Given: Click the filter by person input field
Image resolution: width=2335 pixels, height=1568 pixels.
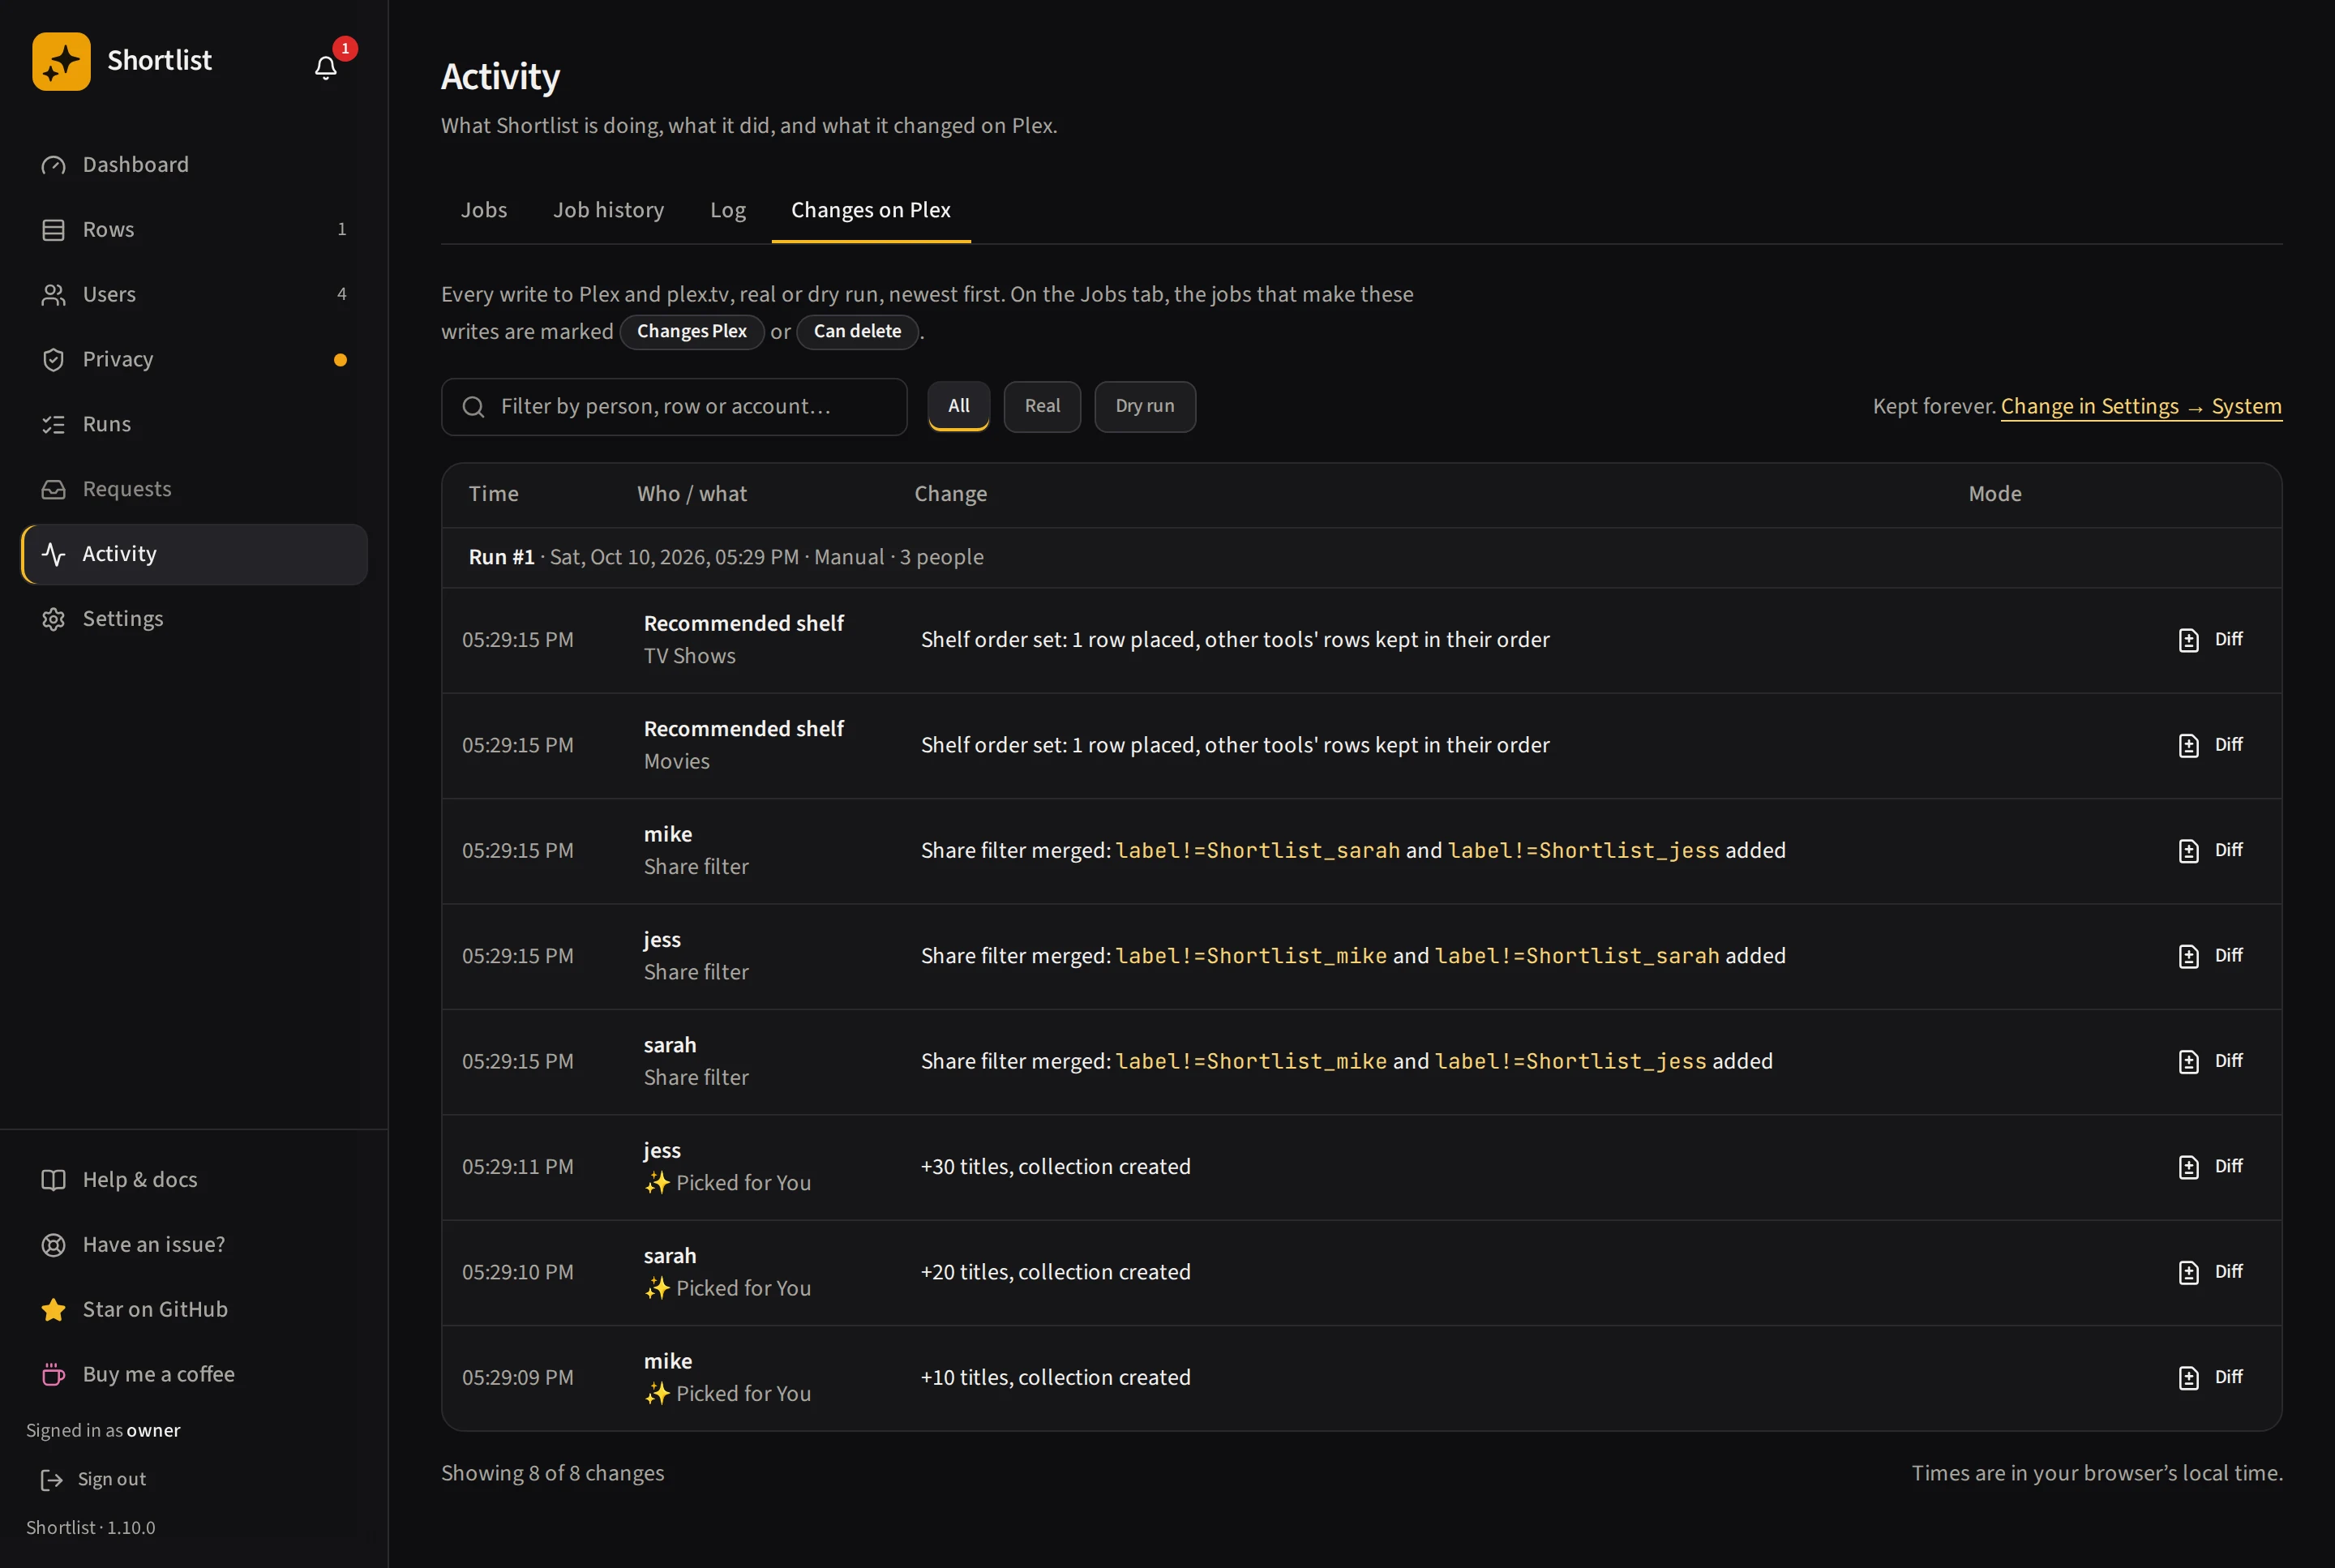Looking at the screenshot, I should point(674,407).
